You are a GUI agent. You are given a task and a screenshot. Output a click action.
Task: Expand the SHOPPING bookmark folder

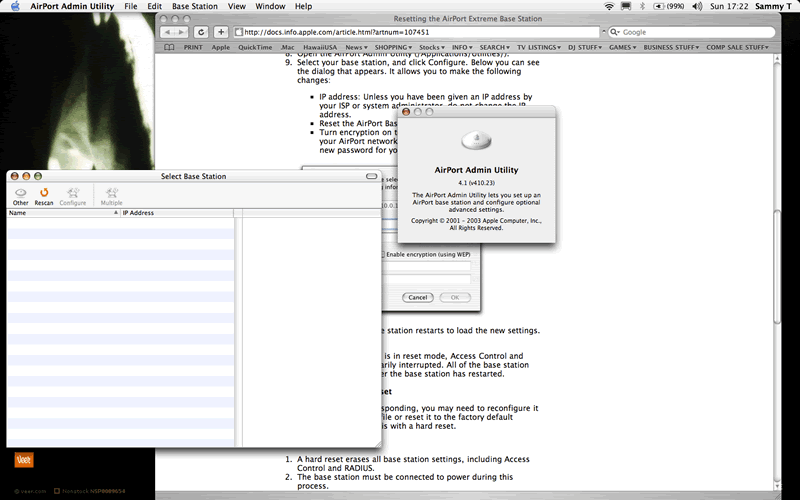pos(393,47)
